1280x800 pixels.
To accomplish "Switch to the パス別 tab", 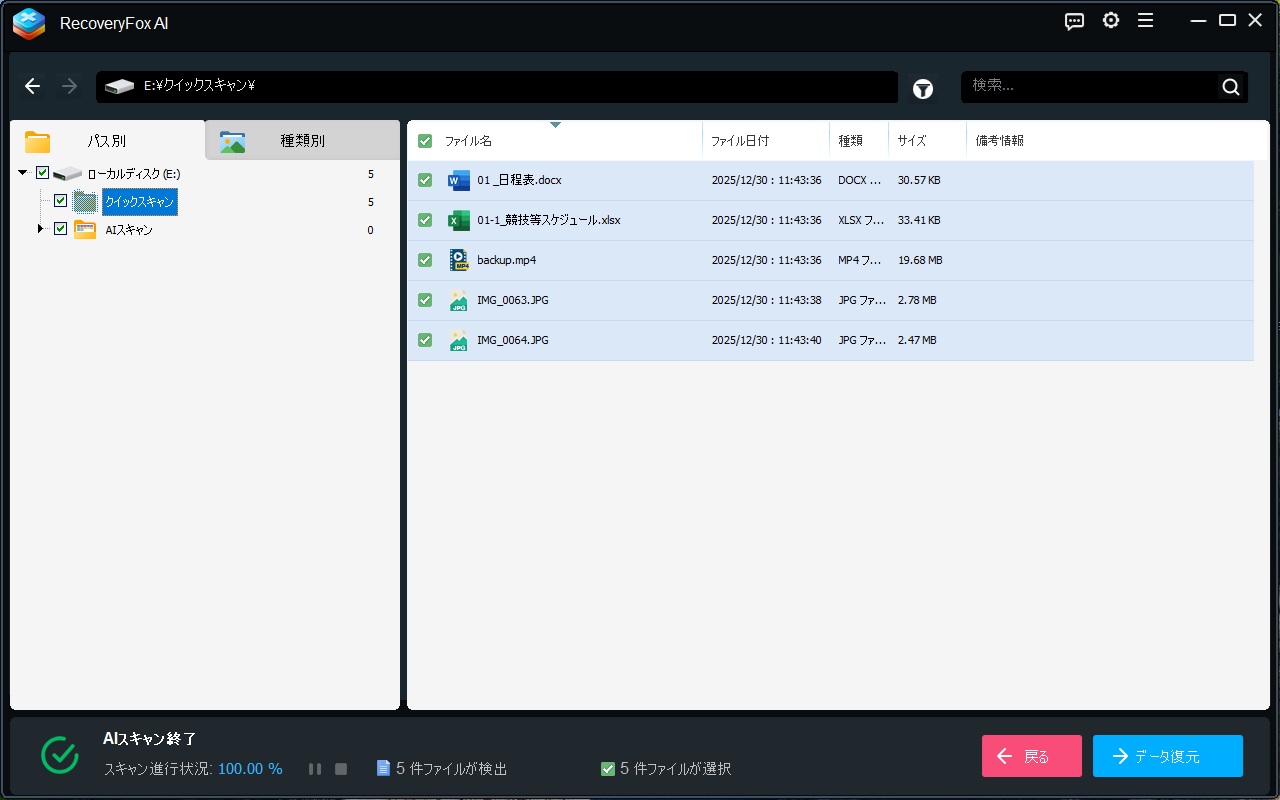I will [x=106, y=141].
